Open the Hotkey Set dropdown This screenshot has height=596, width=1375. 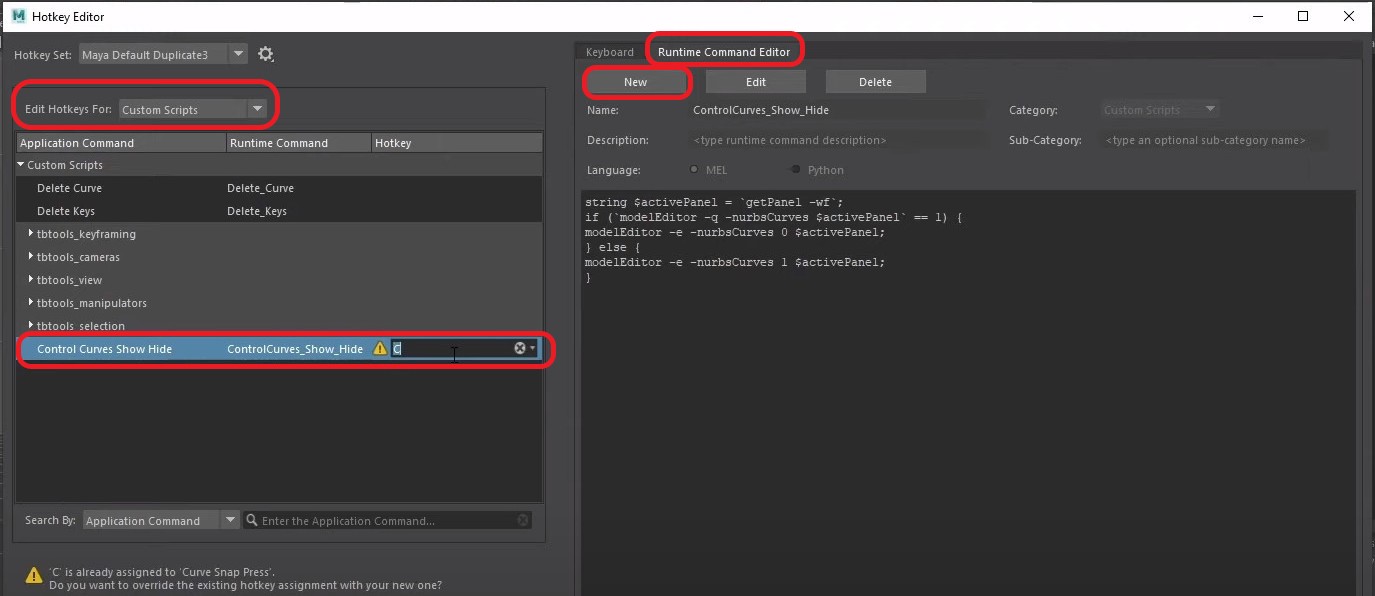[237, 54]
